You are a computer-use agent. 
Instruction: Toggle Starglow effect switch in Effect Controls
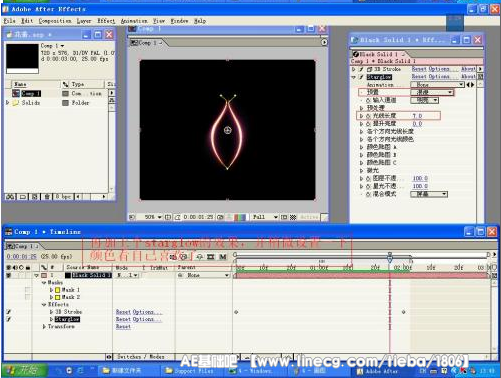[361, 77]
